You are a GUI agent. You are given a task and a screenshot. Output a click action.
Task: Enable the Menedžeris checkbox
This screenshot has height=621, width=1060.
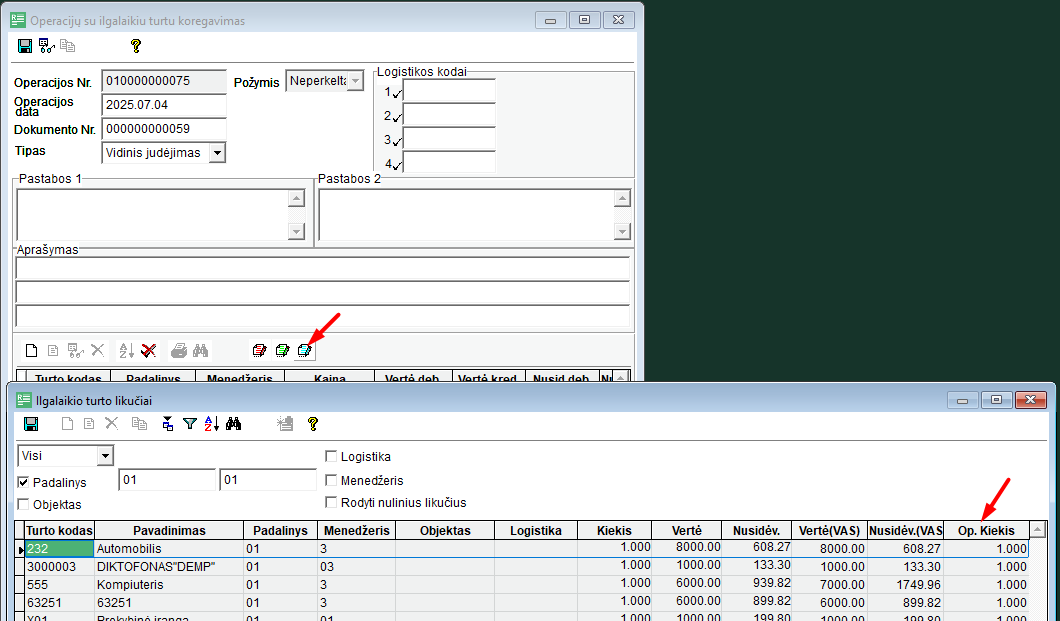(x=331, y=480)
